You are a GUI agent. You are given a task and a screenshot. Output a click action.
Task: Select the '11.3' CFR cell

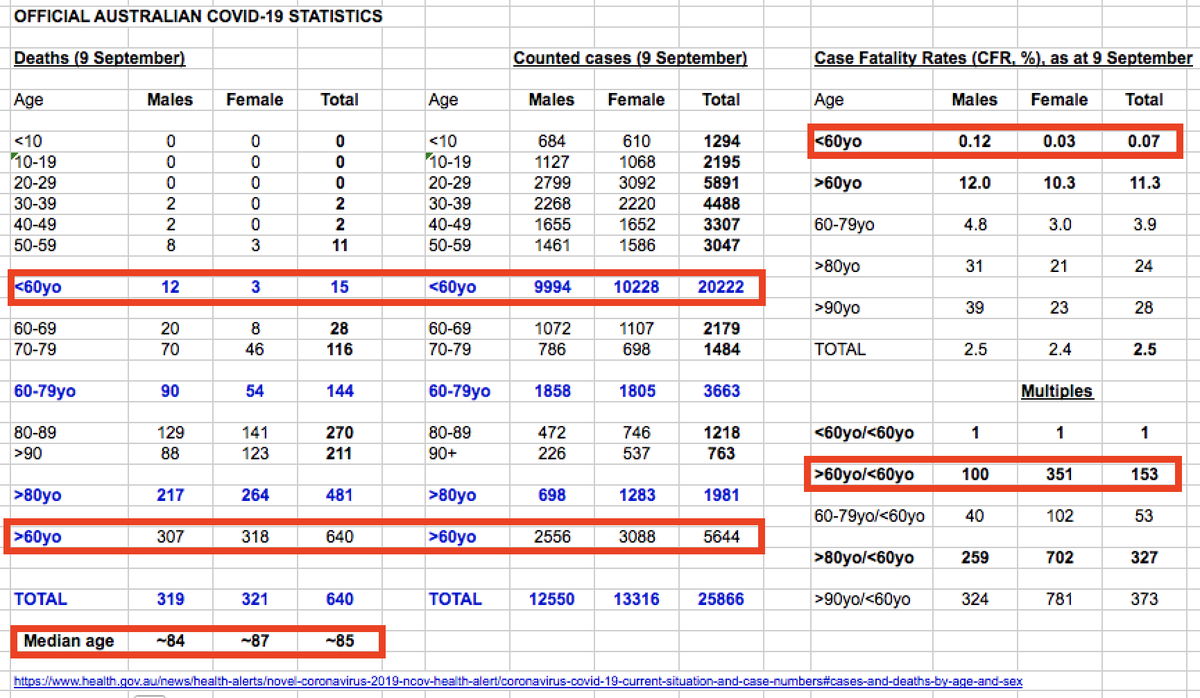pos(1144,183)
